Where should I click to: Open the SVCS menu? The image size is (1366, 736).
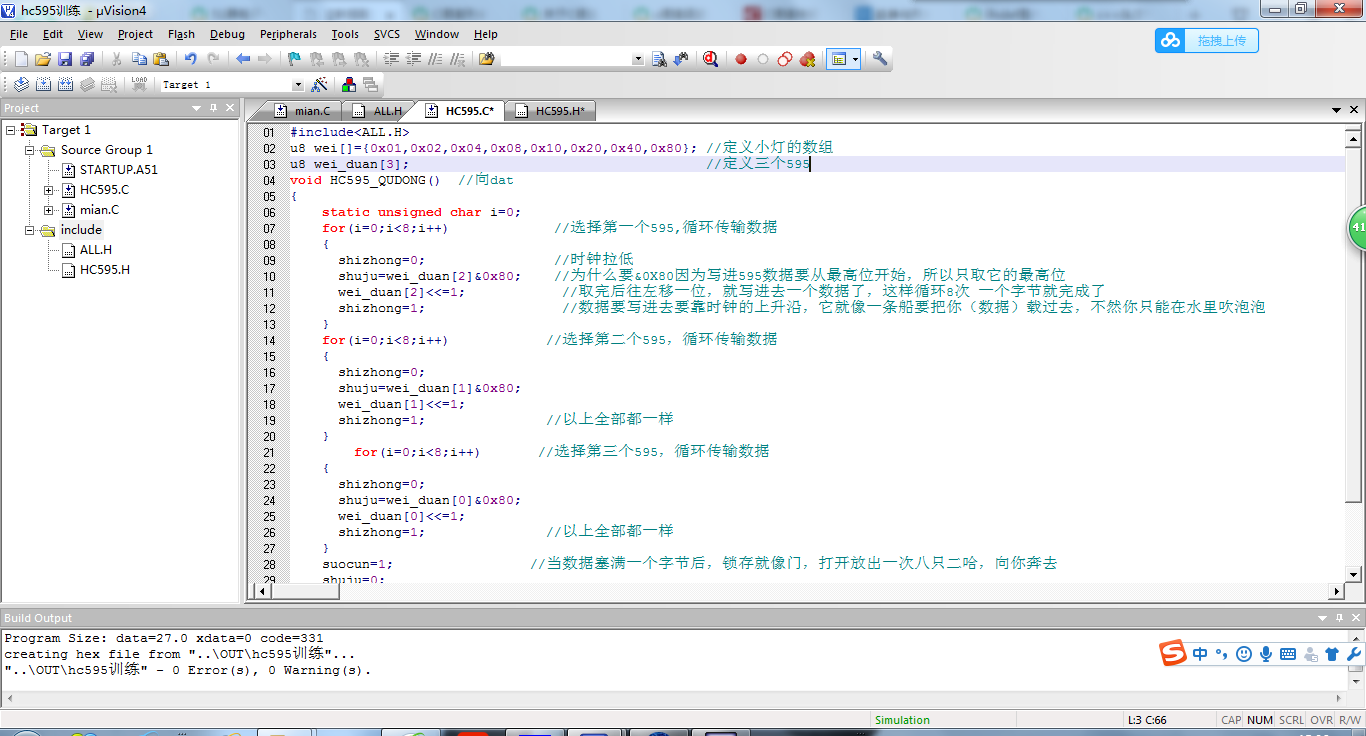tap(387, 34)
